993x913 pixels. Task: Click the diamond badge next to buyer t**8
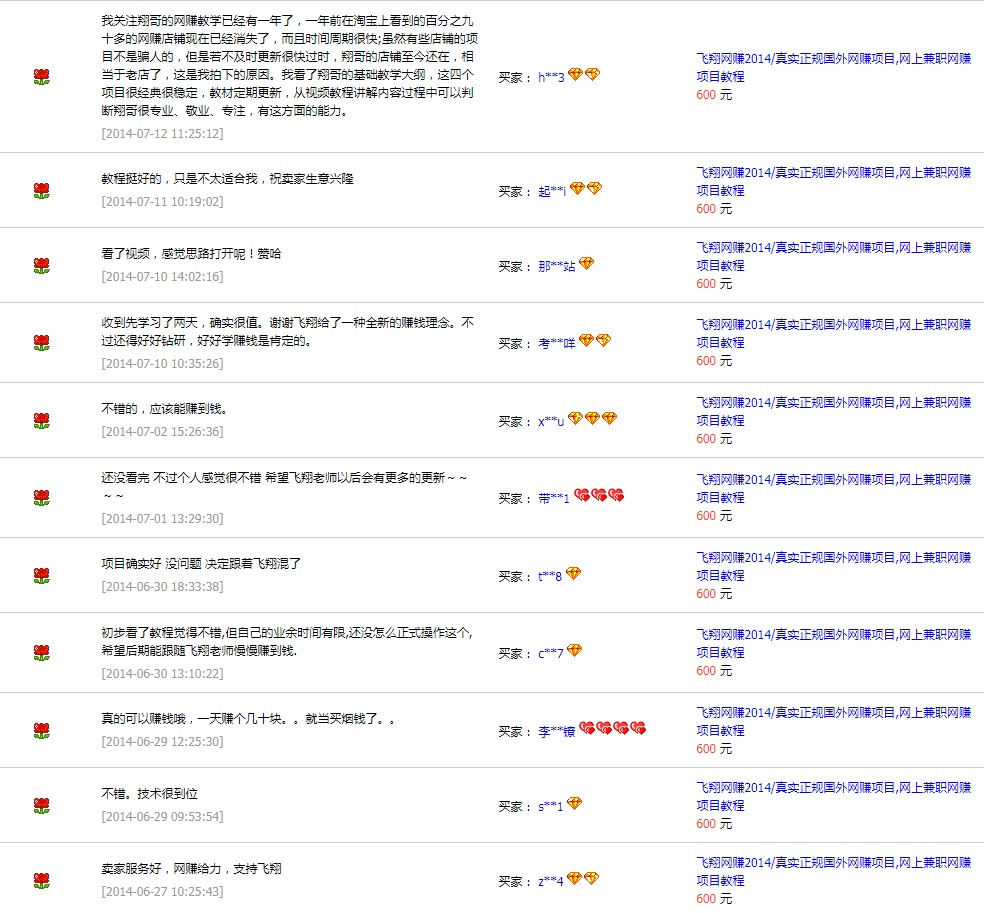(573, 574)
